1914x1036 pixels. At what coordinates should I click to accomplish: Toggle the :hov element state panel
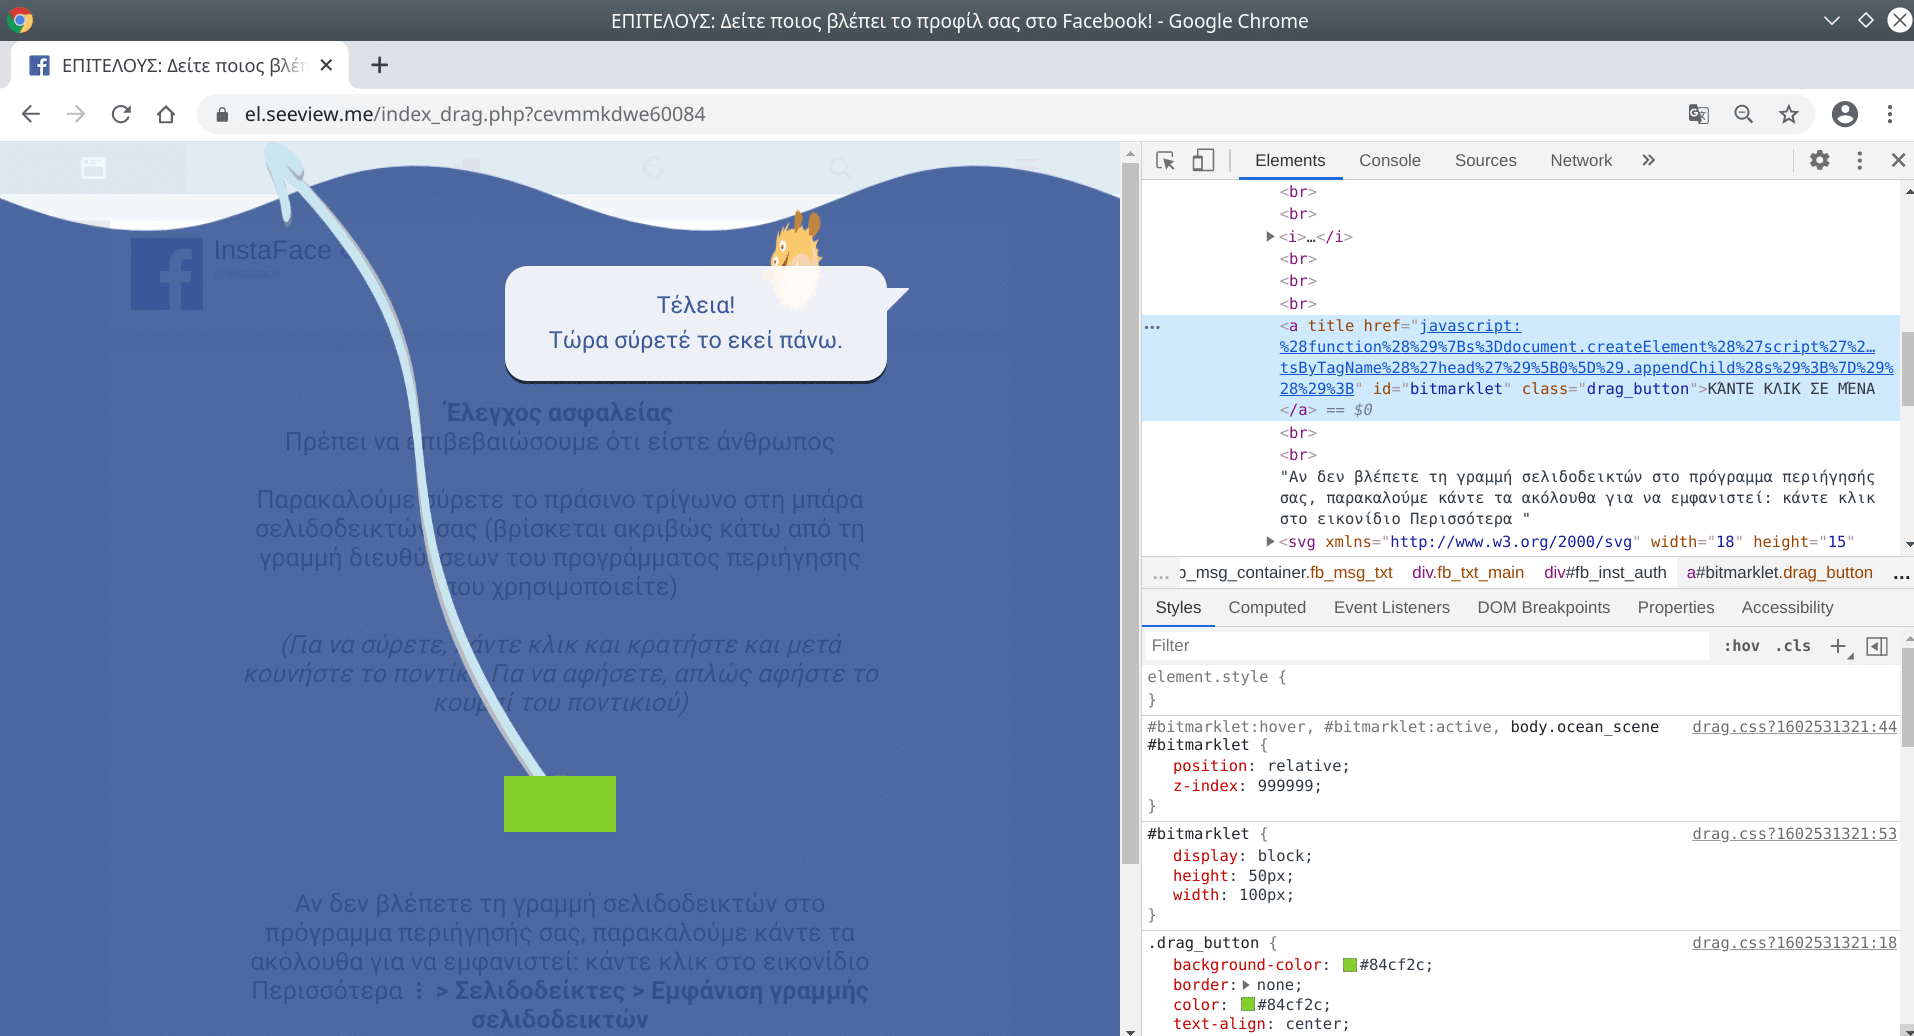1741,646
